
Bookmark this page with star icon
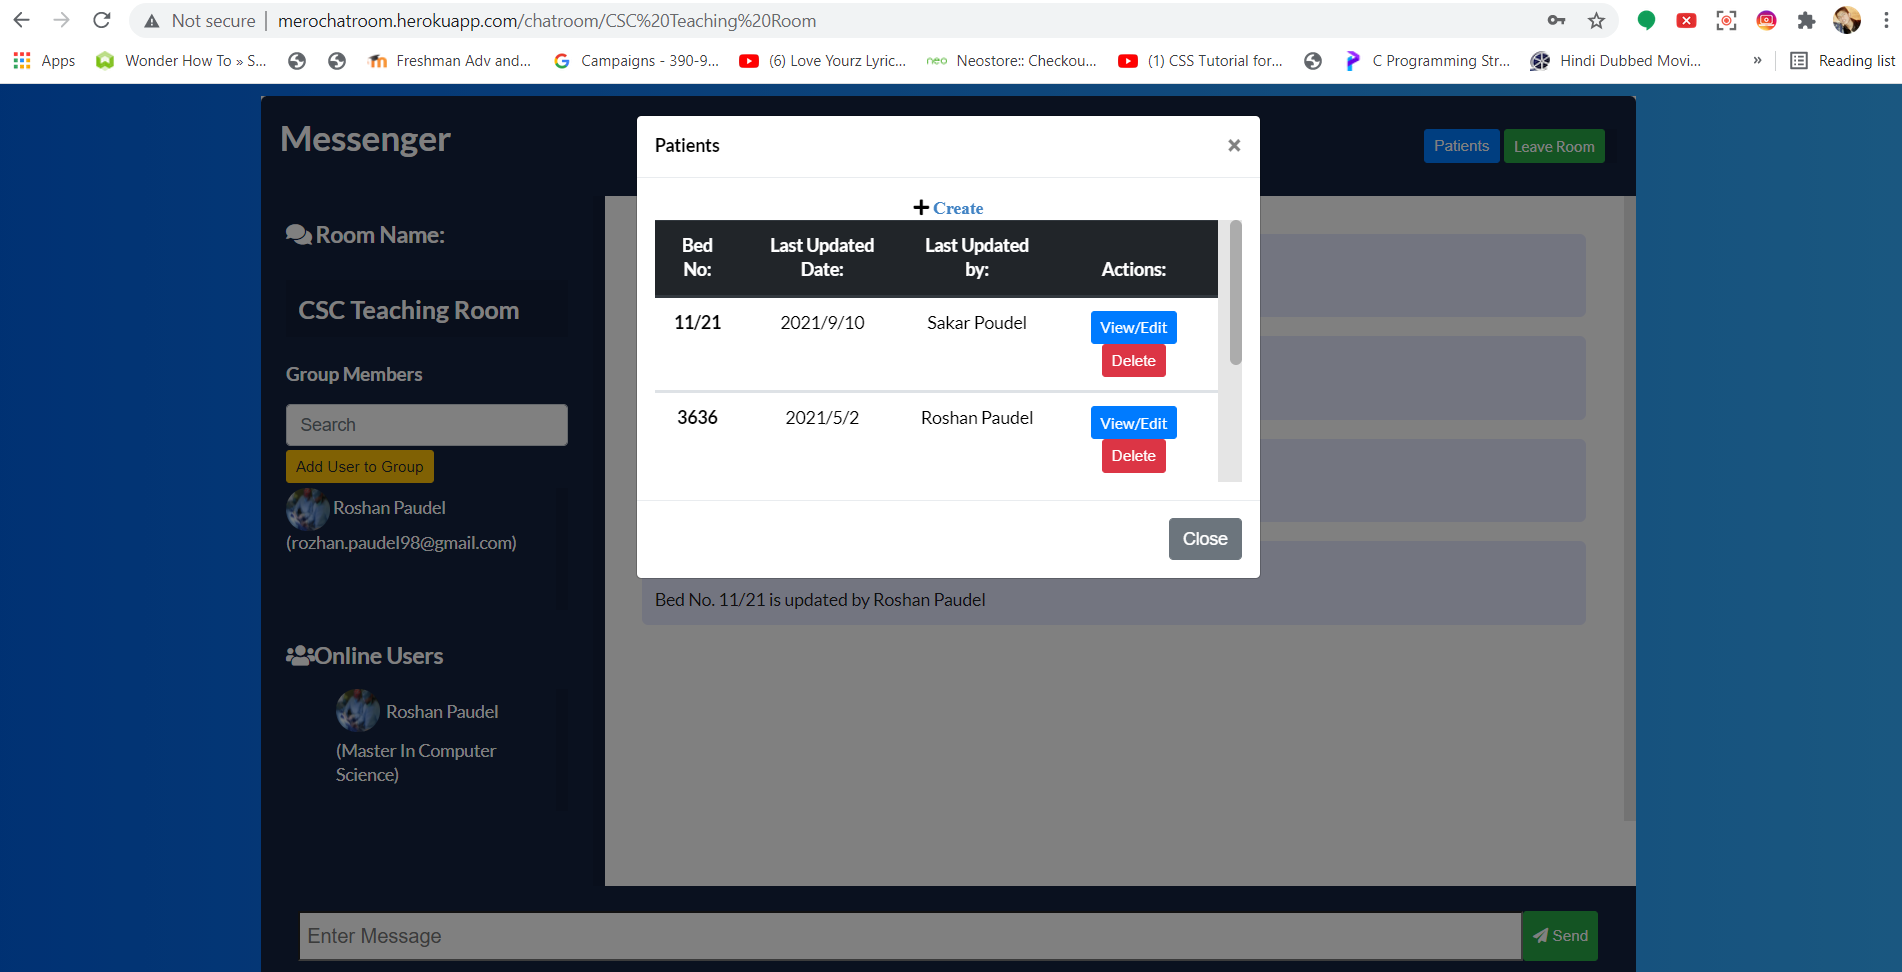tap(1596, 21)
